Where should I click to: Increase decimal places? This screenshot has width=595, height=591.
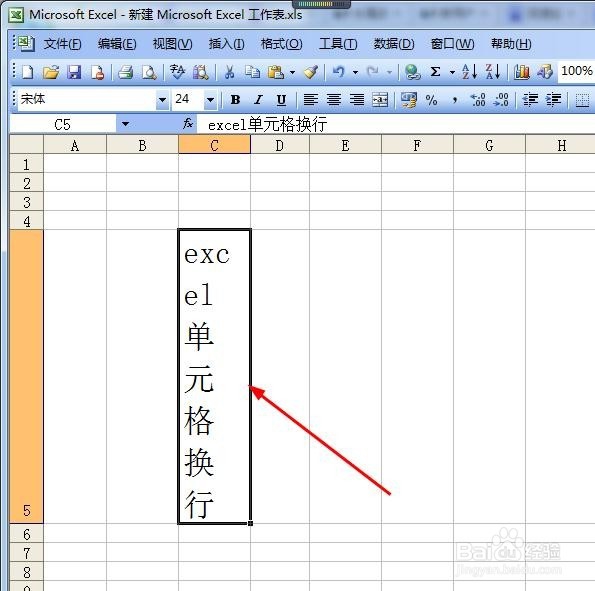[x=478, y=100]
